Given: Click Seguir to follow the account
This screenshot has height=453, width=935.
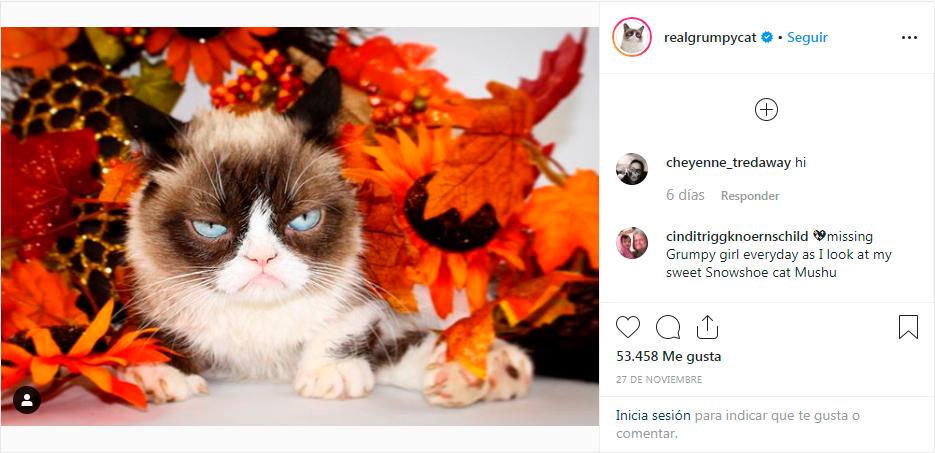Looking at the screenshot, I should coord(807,38).
